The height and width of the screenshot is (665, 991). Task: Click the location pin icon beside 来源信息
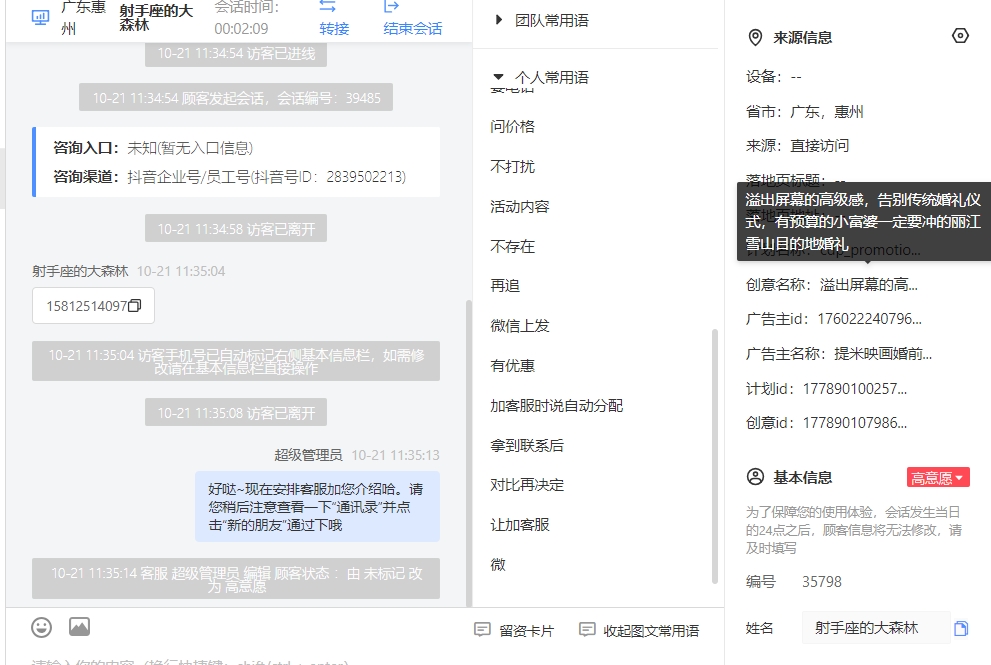(x=755, y=37)
